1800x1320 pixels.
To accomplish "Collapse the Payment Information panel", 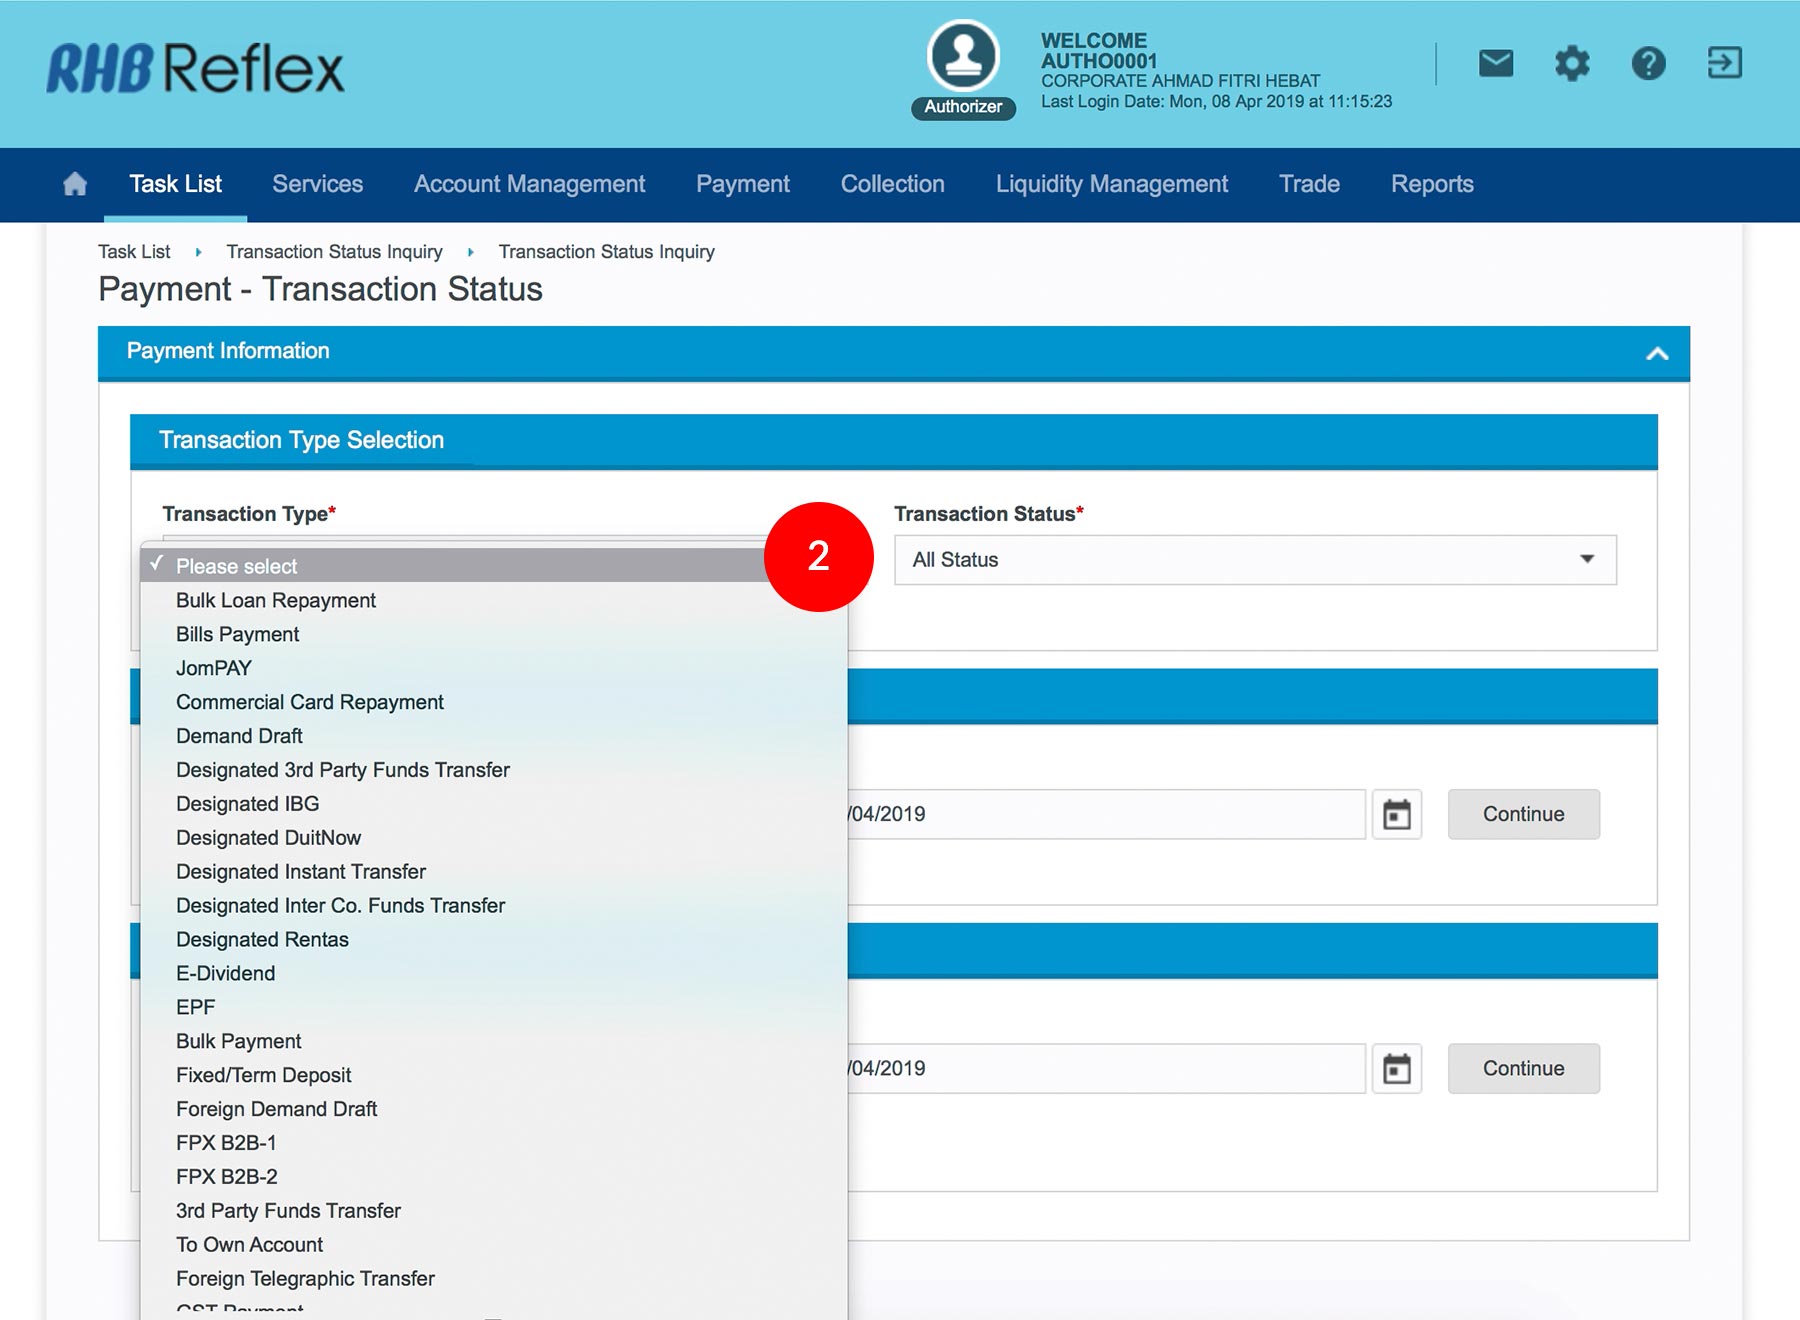I will click(x=1657, y=353).
